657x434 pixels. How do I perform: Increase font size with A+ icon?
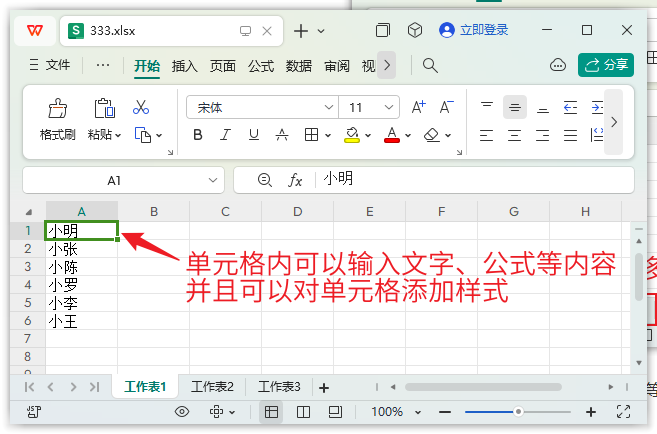coord(418,106)
